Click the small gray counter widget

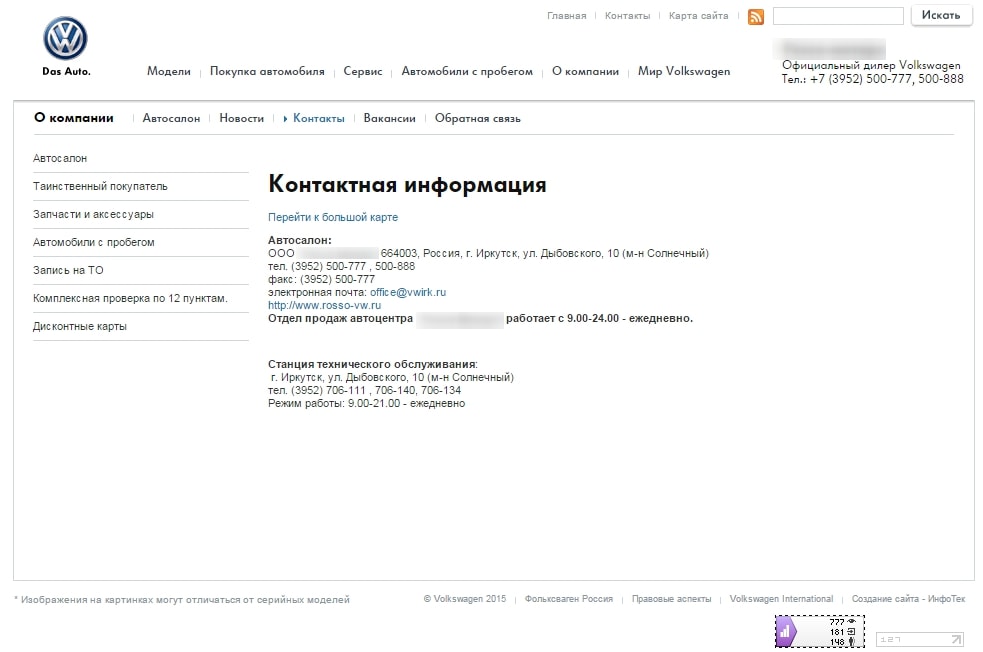[x=919, y=639]
